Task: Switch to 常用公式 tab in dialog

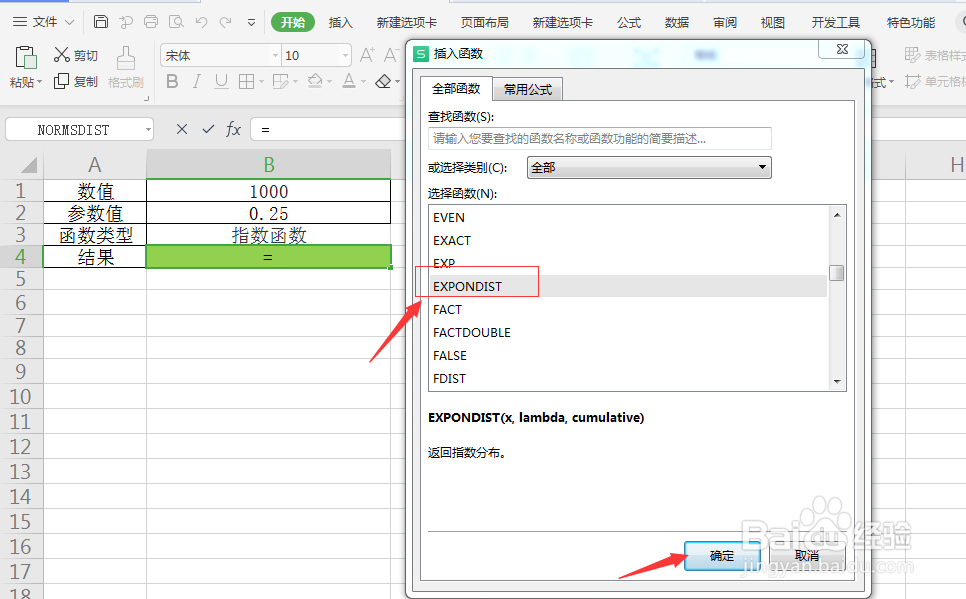Action: (528, 89)
